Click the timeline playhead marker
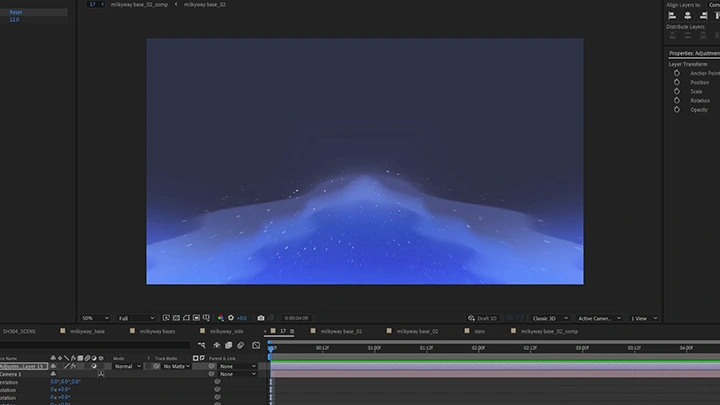 click(x=271, y=348)
